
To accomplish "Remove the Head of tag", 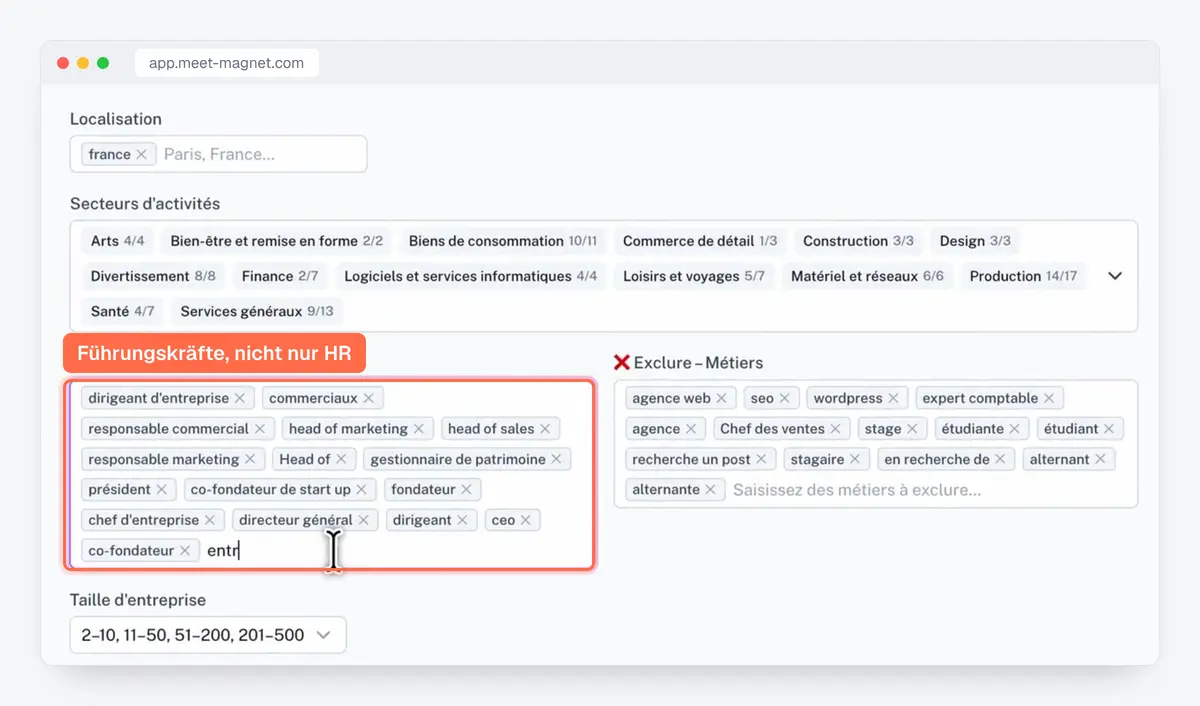I will pyautogui.click(x=341, y=459).
